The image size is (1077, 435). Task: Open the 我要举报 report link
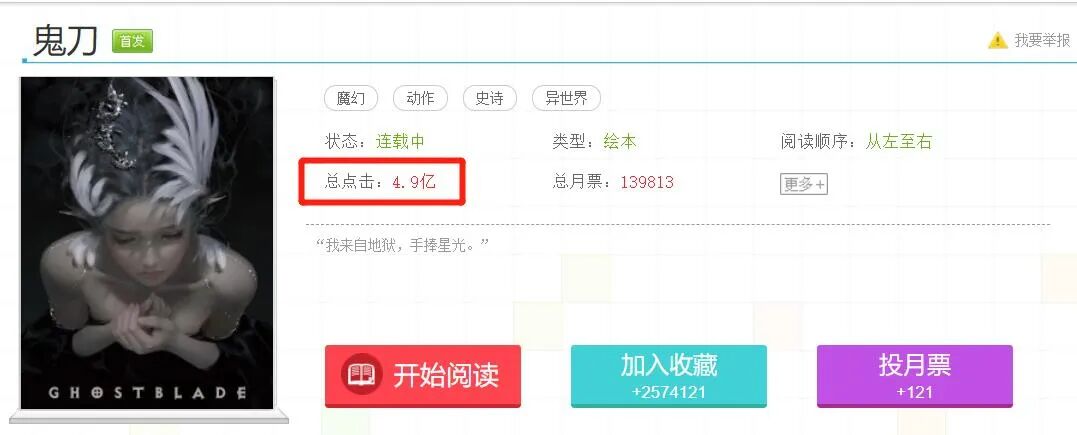pos(1042,41)
